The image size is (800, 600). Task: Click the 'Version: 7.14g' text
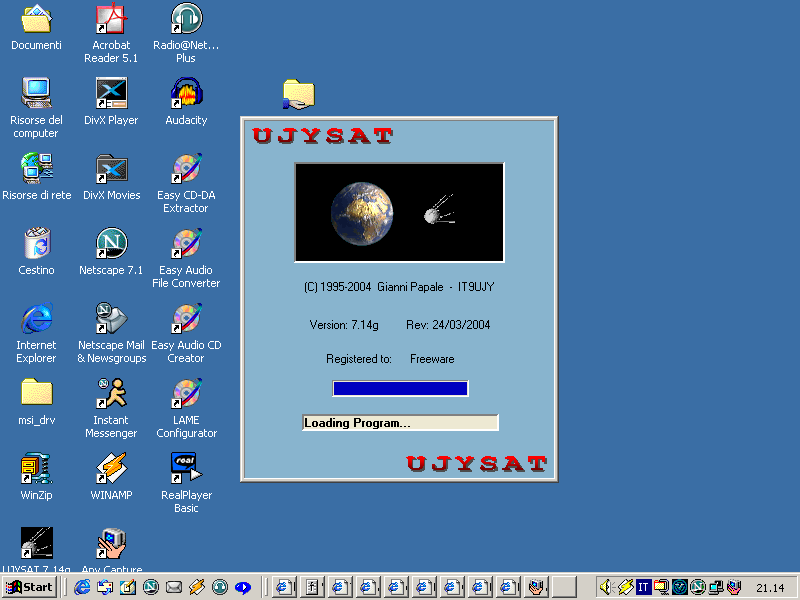(344, 325)
